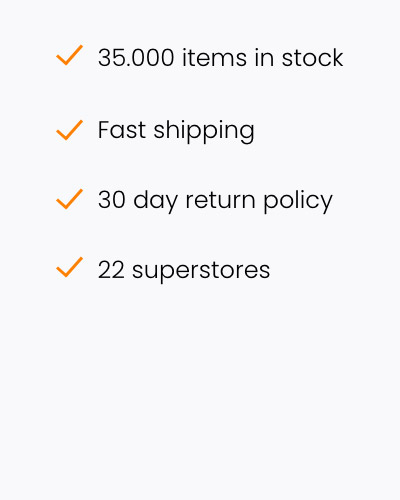
Task: Click the word 'day' in third line
Action: pyautogui.click(x=155, y=201)
